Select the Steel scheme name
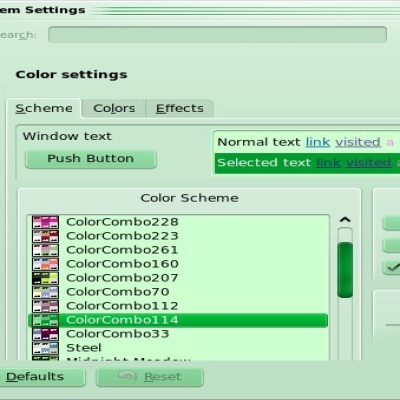This screenshot has width=400, height=400. click(84, 348)
